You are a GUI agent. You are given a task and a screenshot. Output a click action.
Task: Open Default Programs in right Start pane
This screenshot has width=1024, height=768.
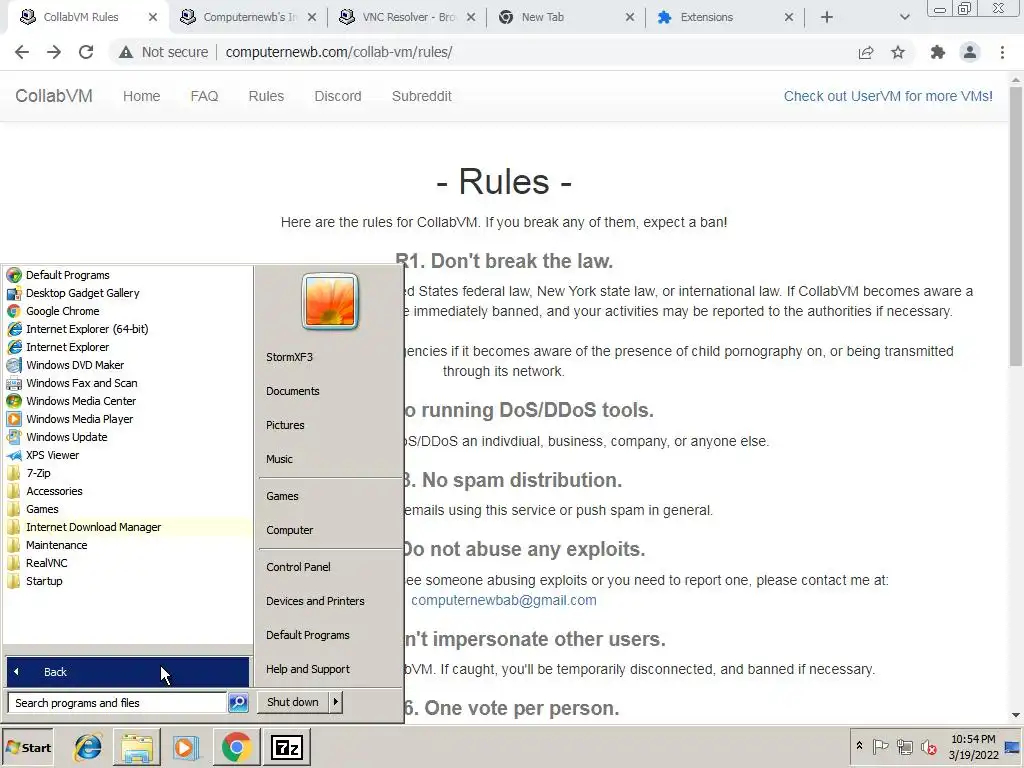click(308, 635)
